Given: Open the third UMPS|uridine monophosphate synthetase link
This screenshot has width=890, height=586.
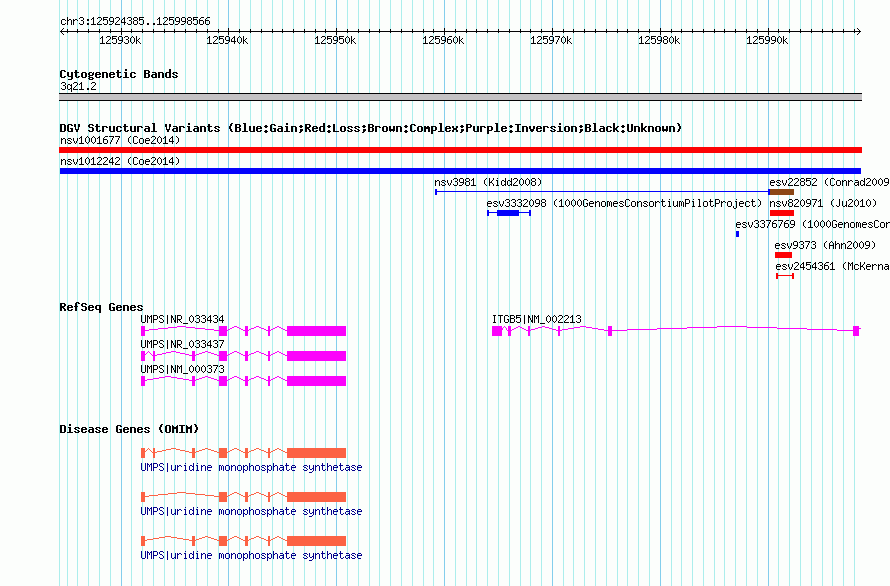Looking at the screenshot, I should (x=251, y=555).
